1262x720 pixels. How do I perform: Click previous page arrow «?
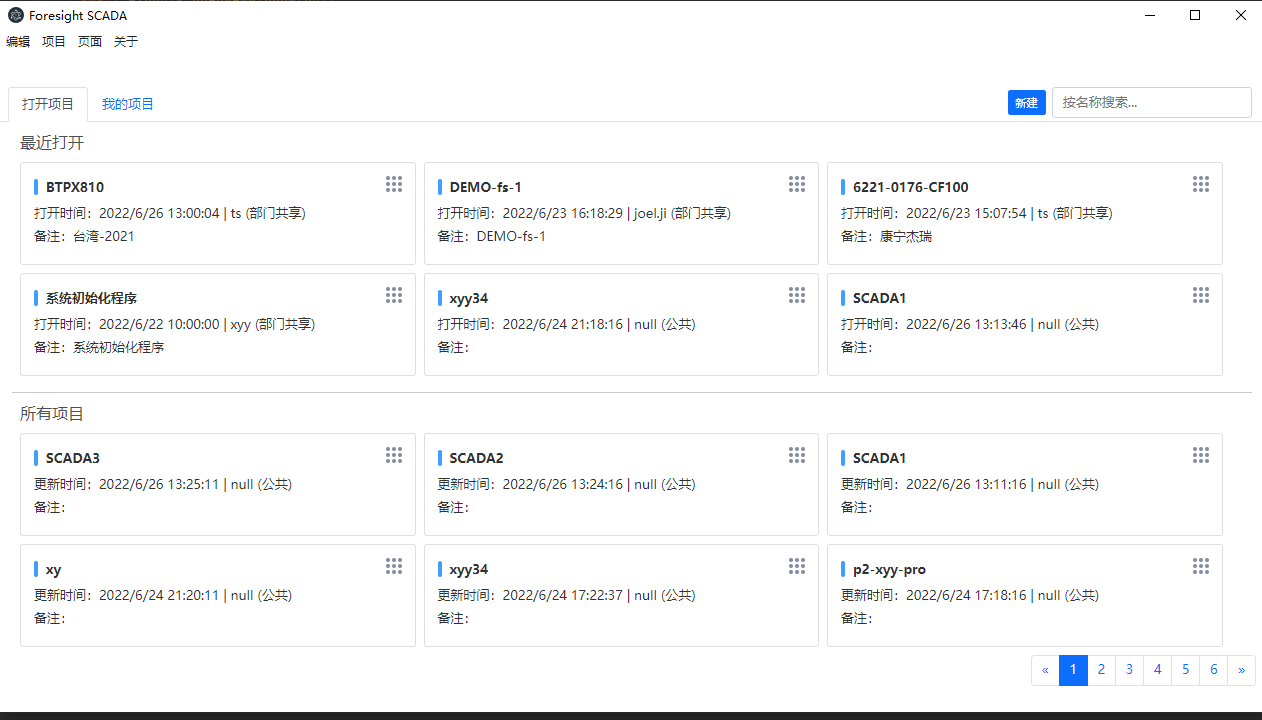tap(1045, 670)
